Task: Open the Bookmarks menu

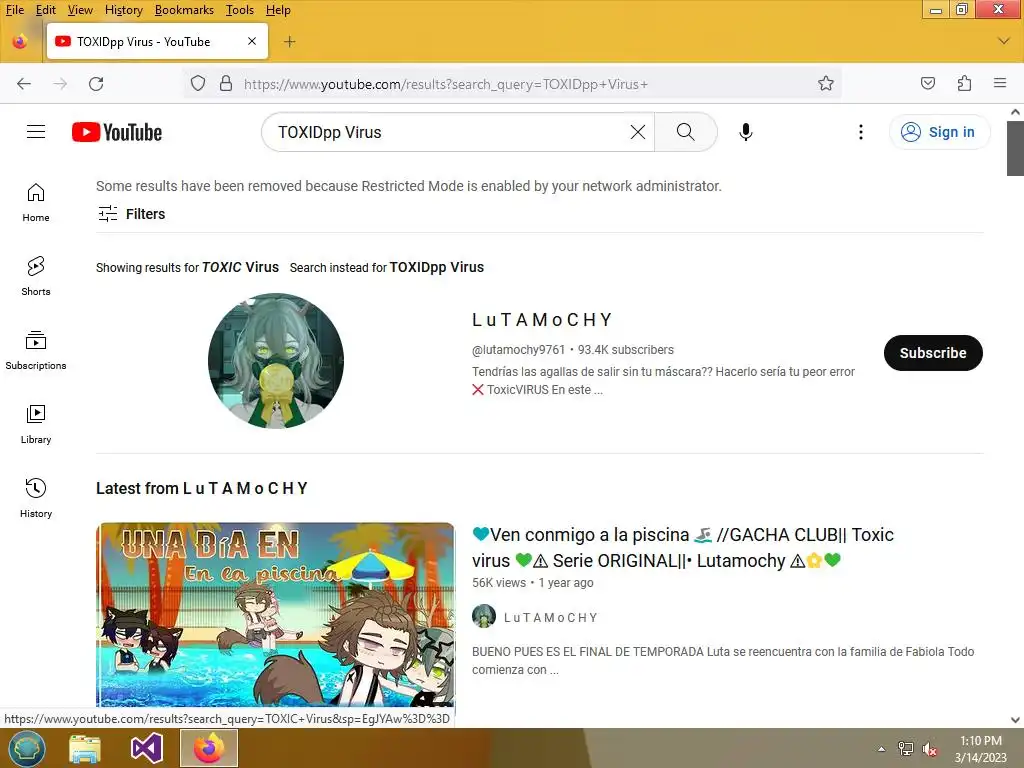Action: (184, 10)
